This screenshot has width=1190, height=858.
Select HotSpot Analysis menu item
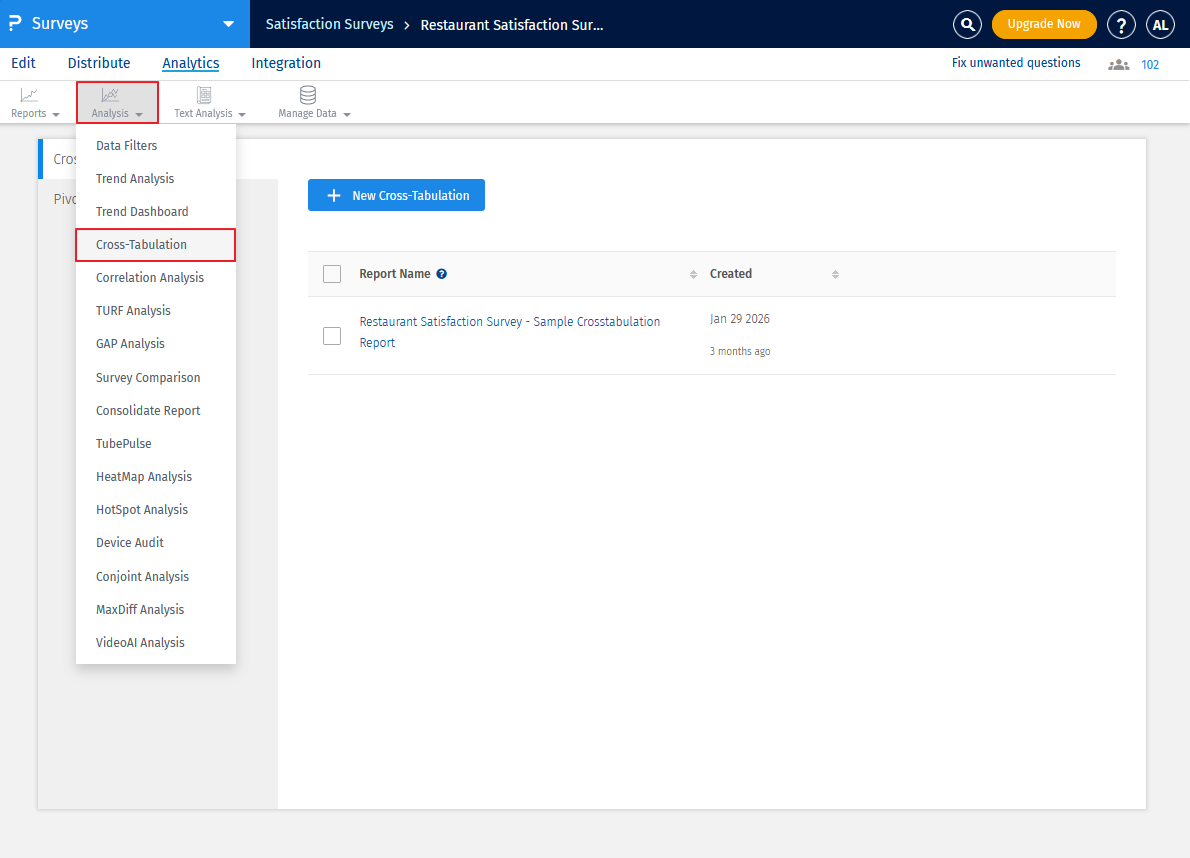click(156, 510)
